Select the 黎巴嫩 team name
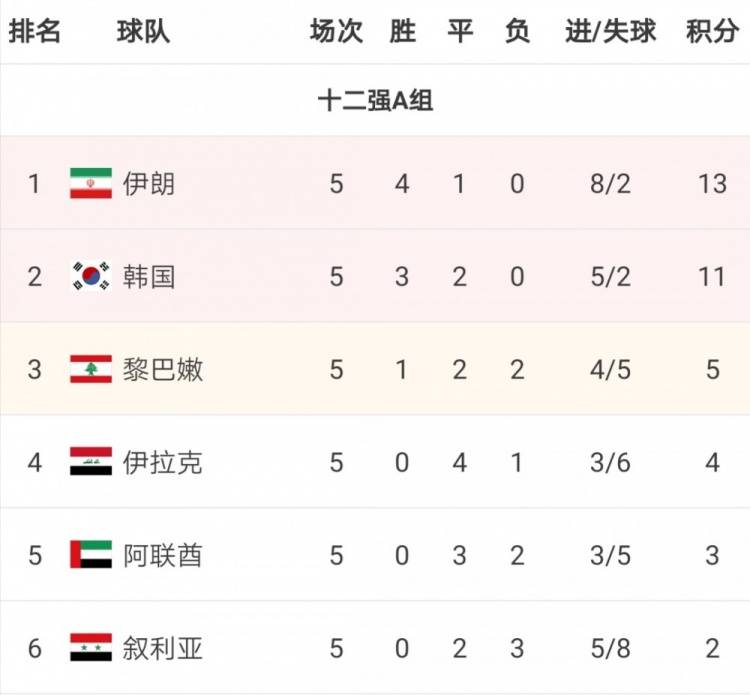The width and height of the screenshot is (750, 695). (x=163, y=369)
